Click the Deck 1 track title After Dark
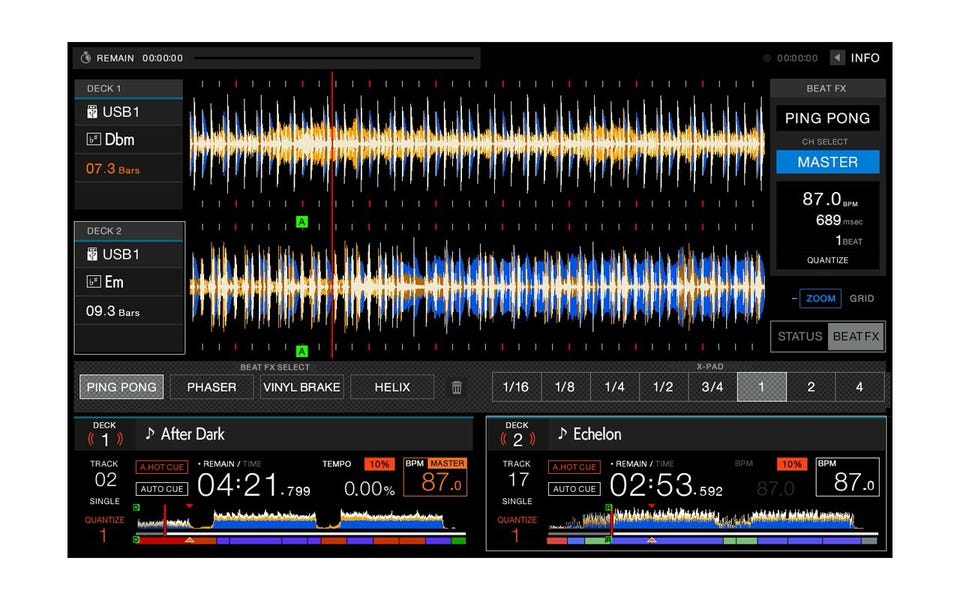The image size is (960, 600). tap(192, 434)
